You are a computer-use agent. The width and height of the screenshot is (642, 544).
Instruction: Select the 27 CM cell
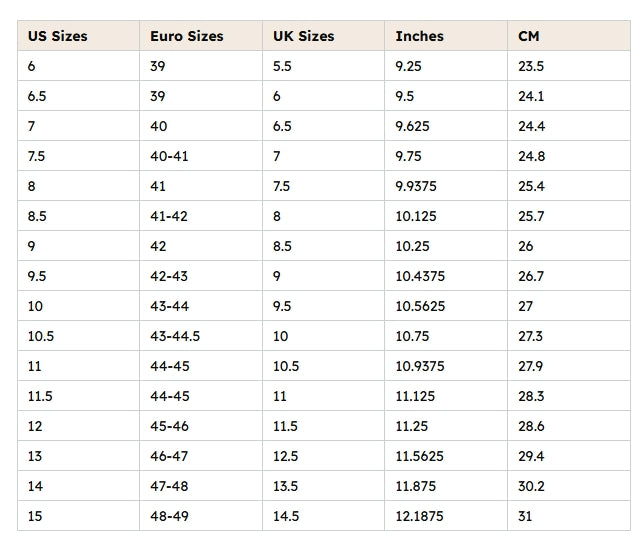[x=569, y=306]
